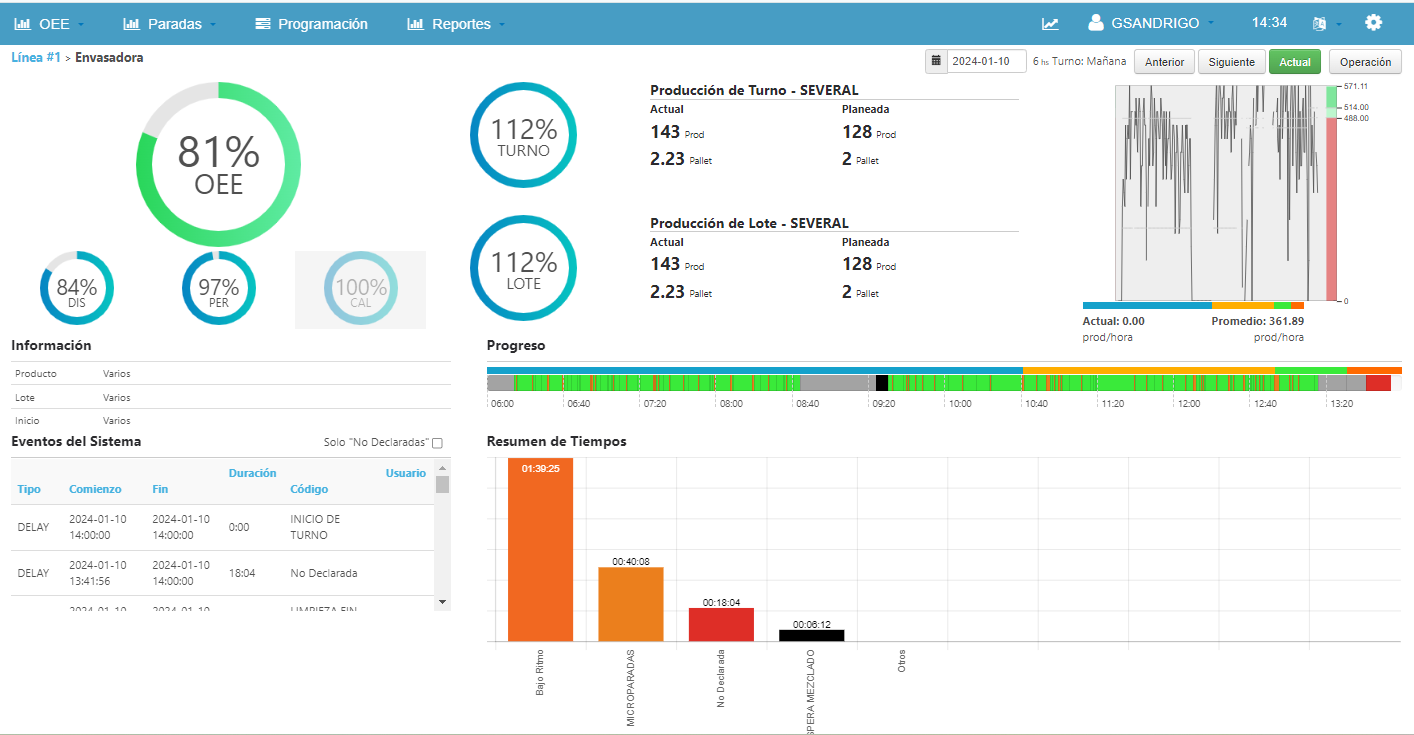Click the line chart trend icon
This screenshot has height=735, width=1414.
coord(1050,24)
